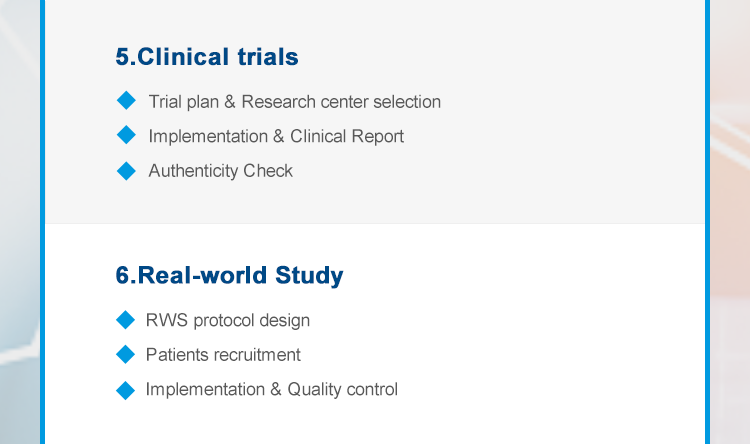Image resolution: width=750 pixels, height=444 pixels.
Task: Select Patients recruitment item text
Action: coord(223,355)
